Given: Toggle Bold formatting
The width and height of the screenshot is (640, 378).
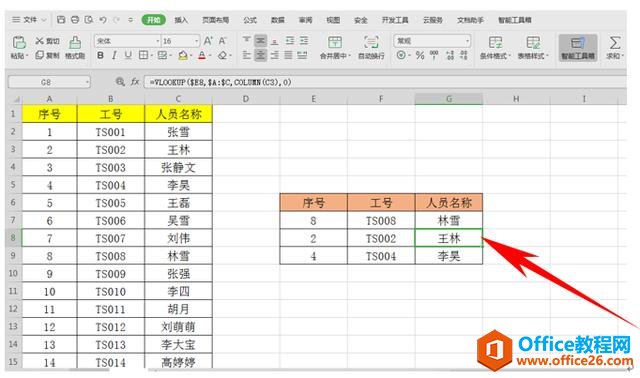Looking at the screenshot, I should (100, 55).
